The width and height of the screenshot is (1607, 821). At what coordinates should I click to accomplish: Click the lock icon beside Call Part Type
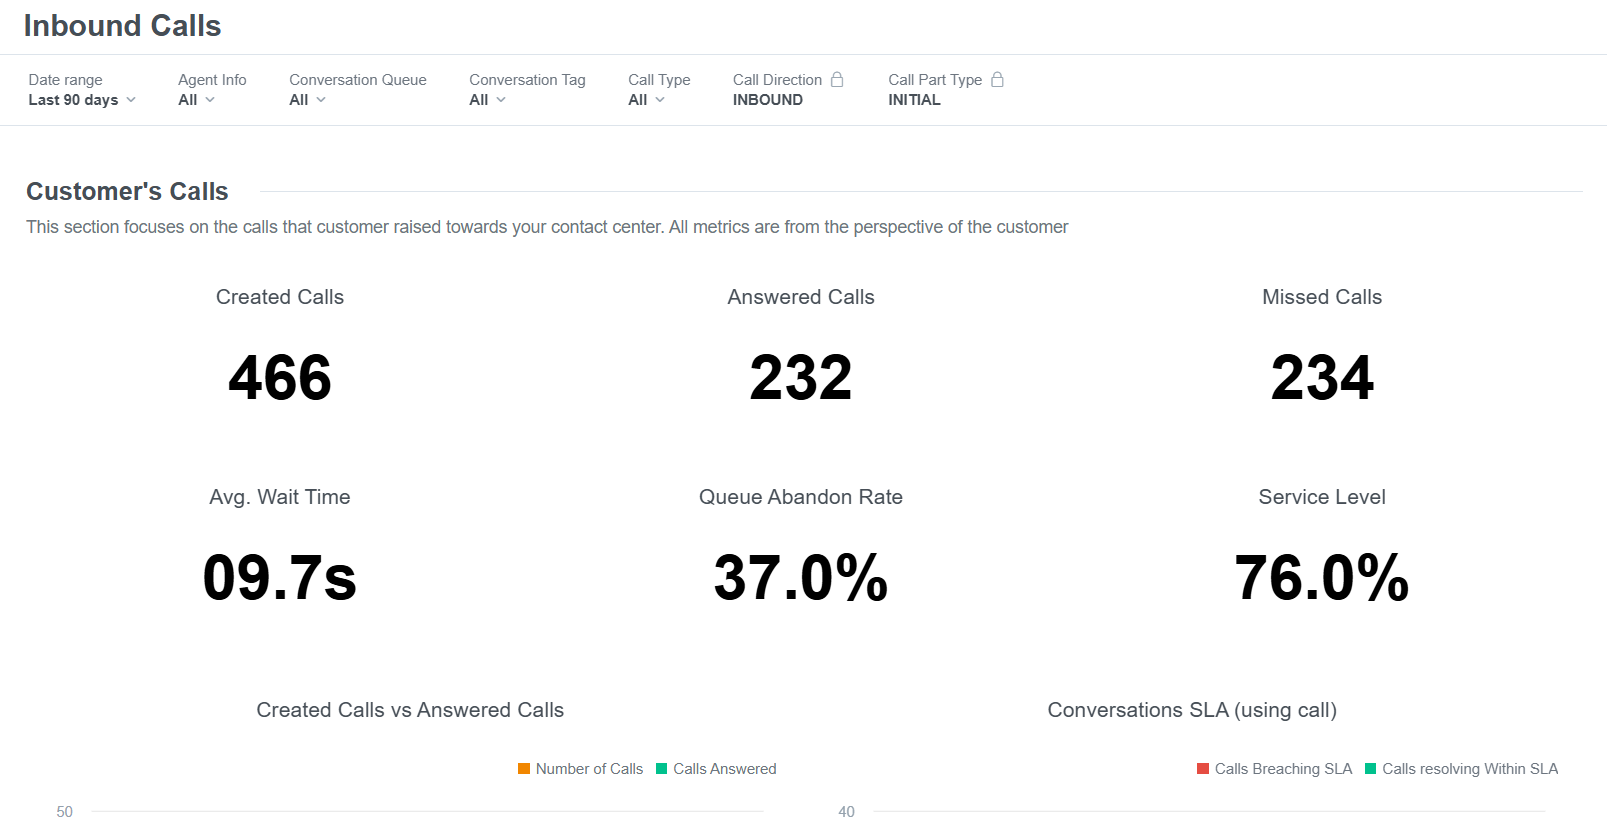pos(997,79)
